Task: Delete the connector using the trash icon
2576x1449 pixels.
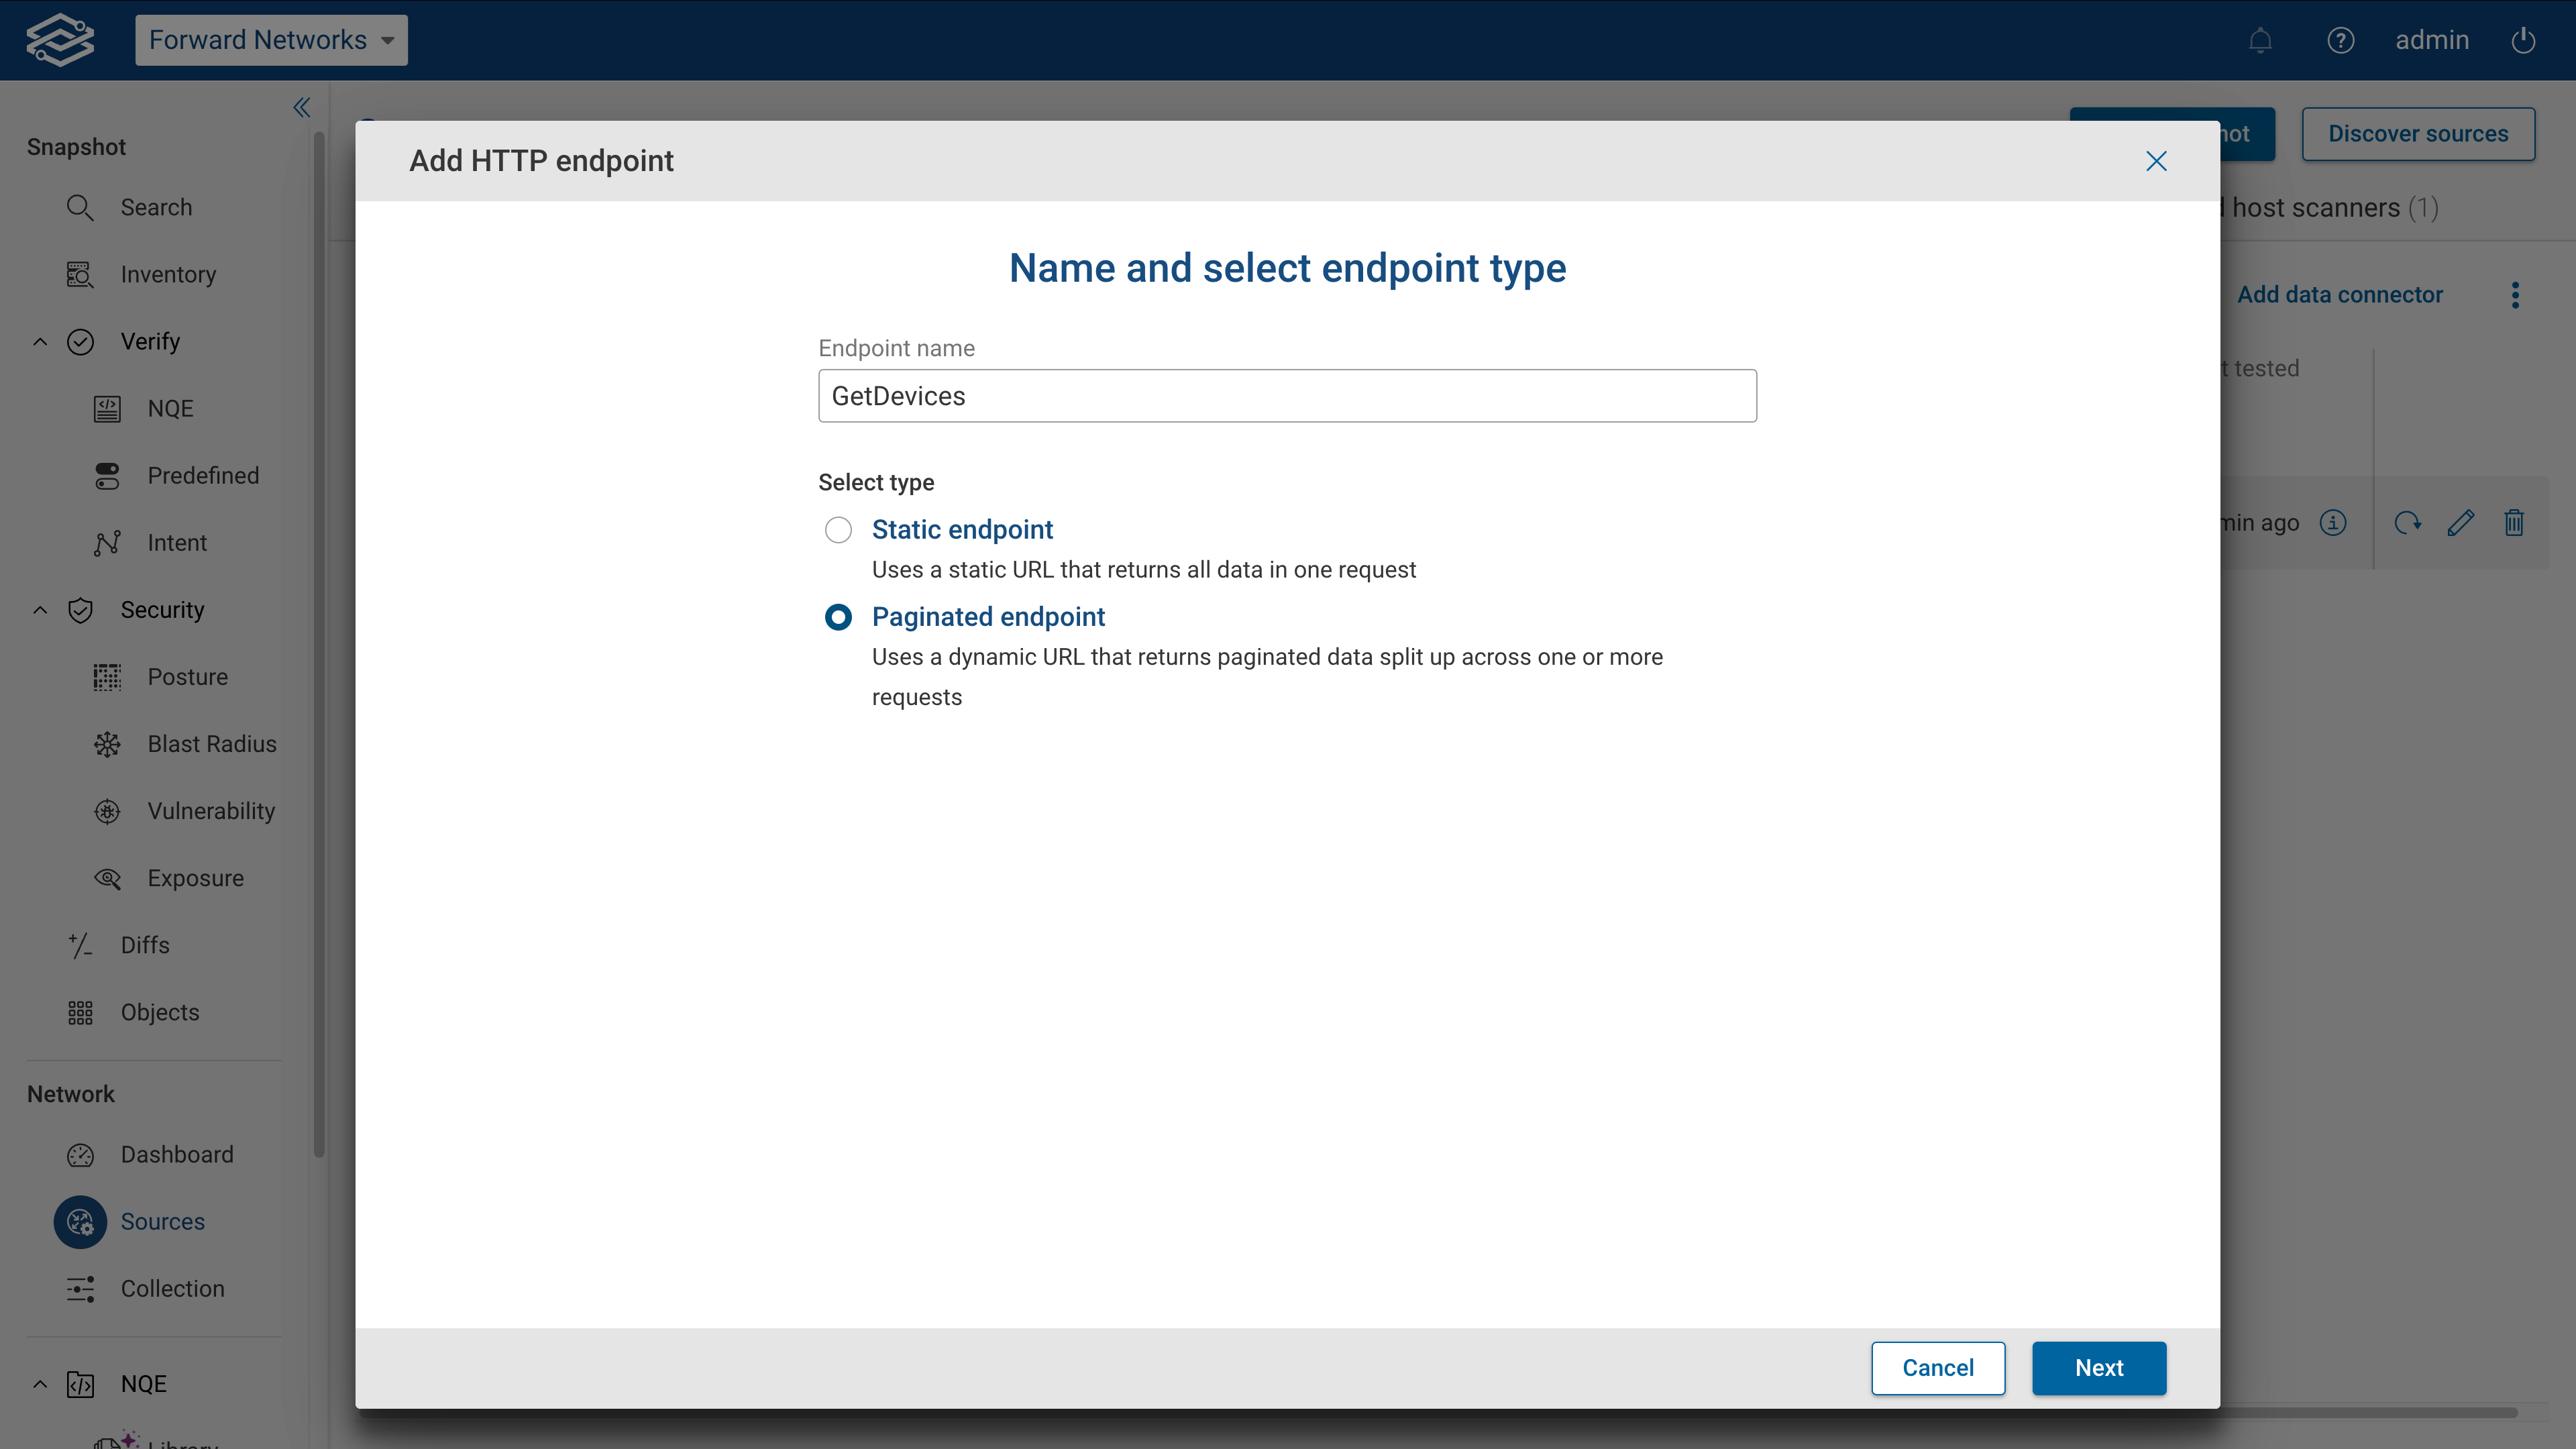Action: click(2515, 522)
